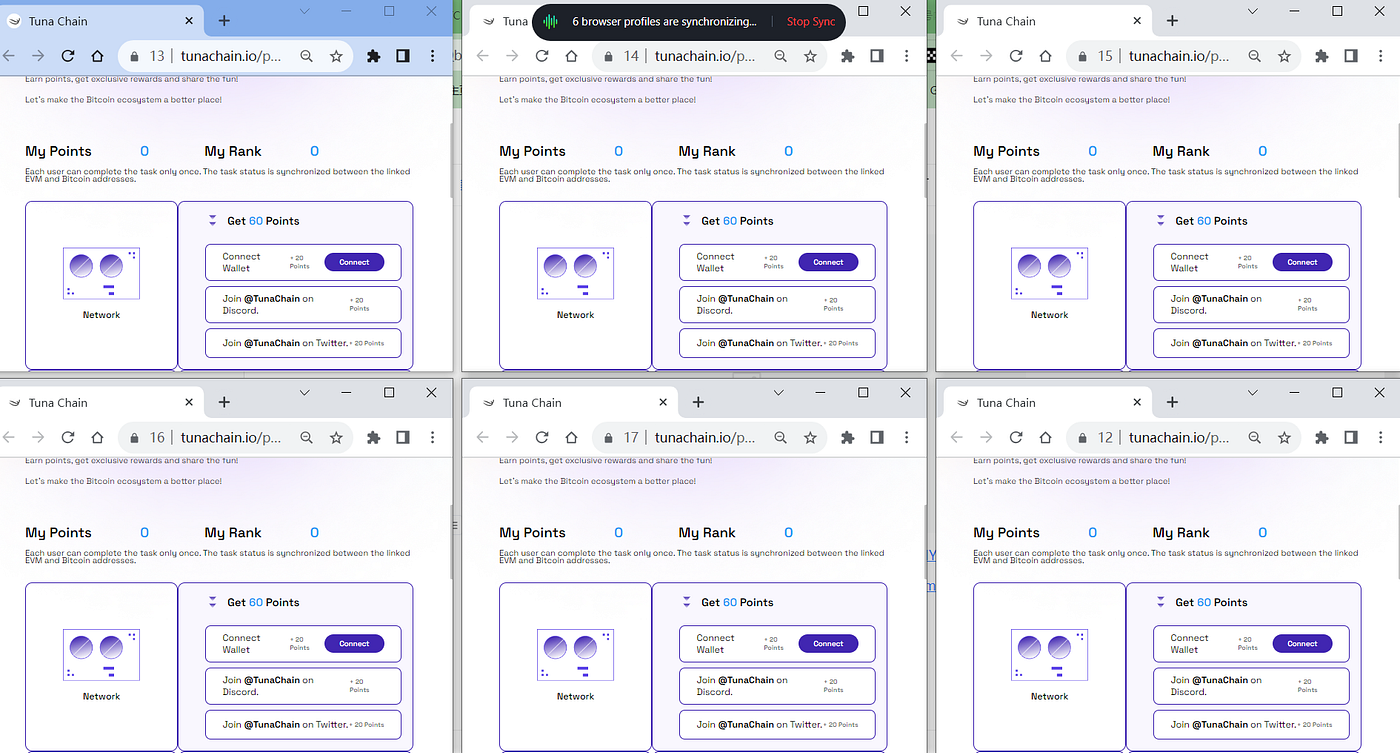Go back in window 14

[483, 56]
